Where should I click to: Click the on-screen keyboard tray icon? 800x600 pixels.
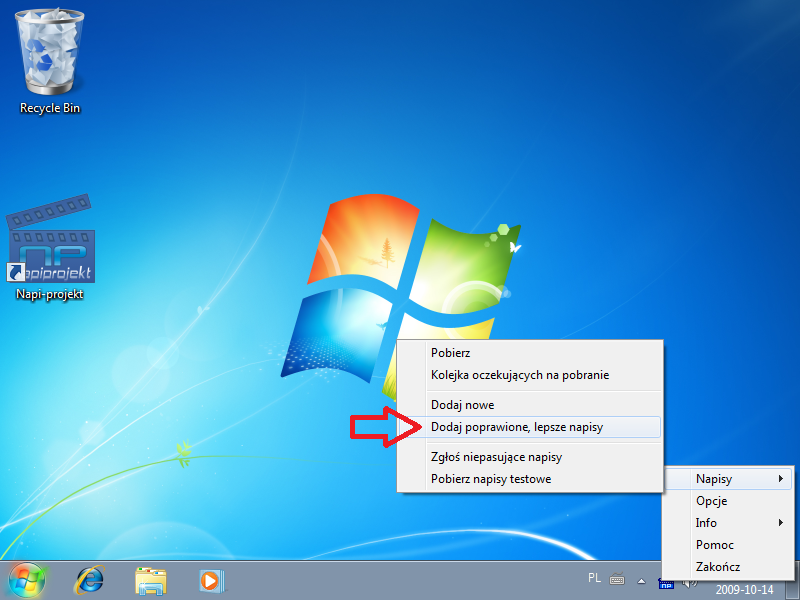click(x=617, y=580)
